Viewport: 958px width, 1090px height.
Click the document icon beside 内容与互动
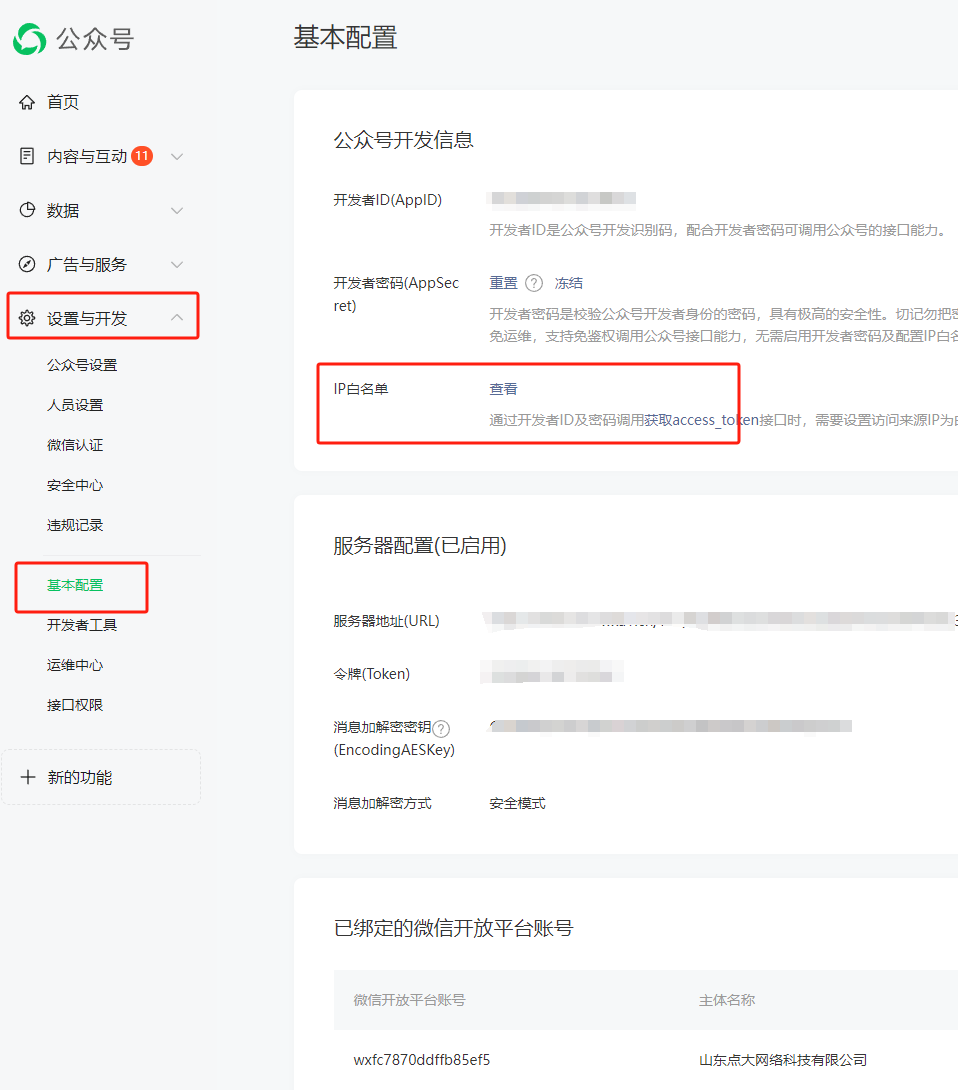27,156
